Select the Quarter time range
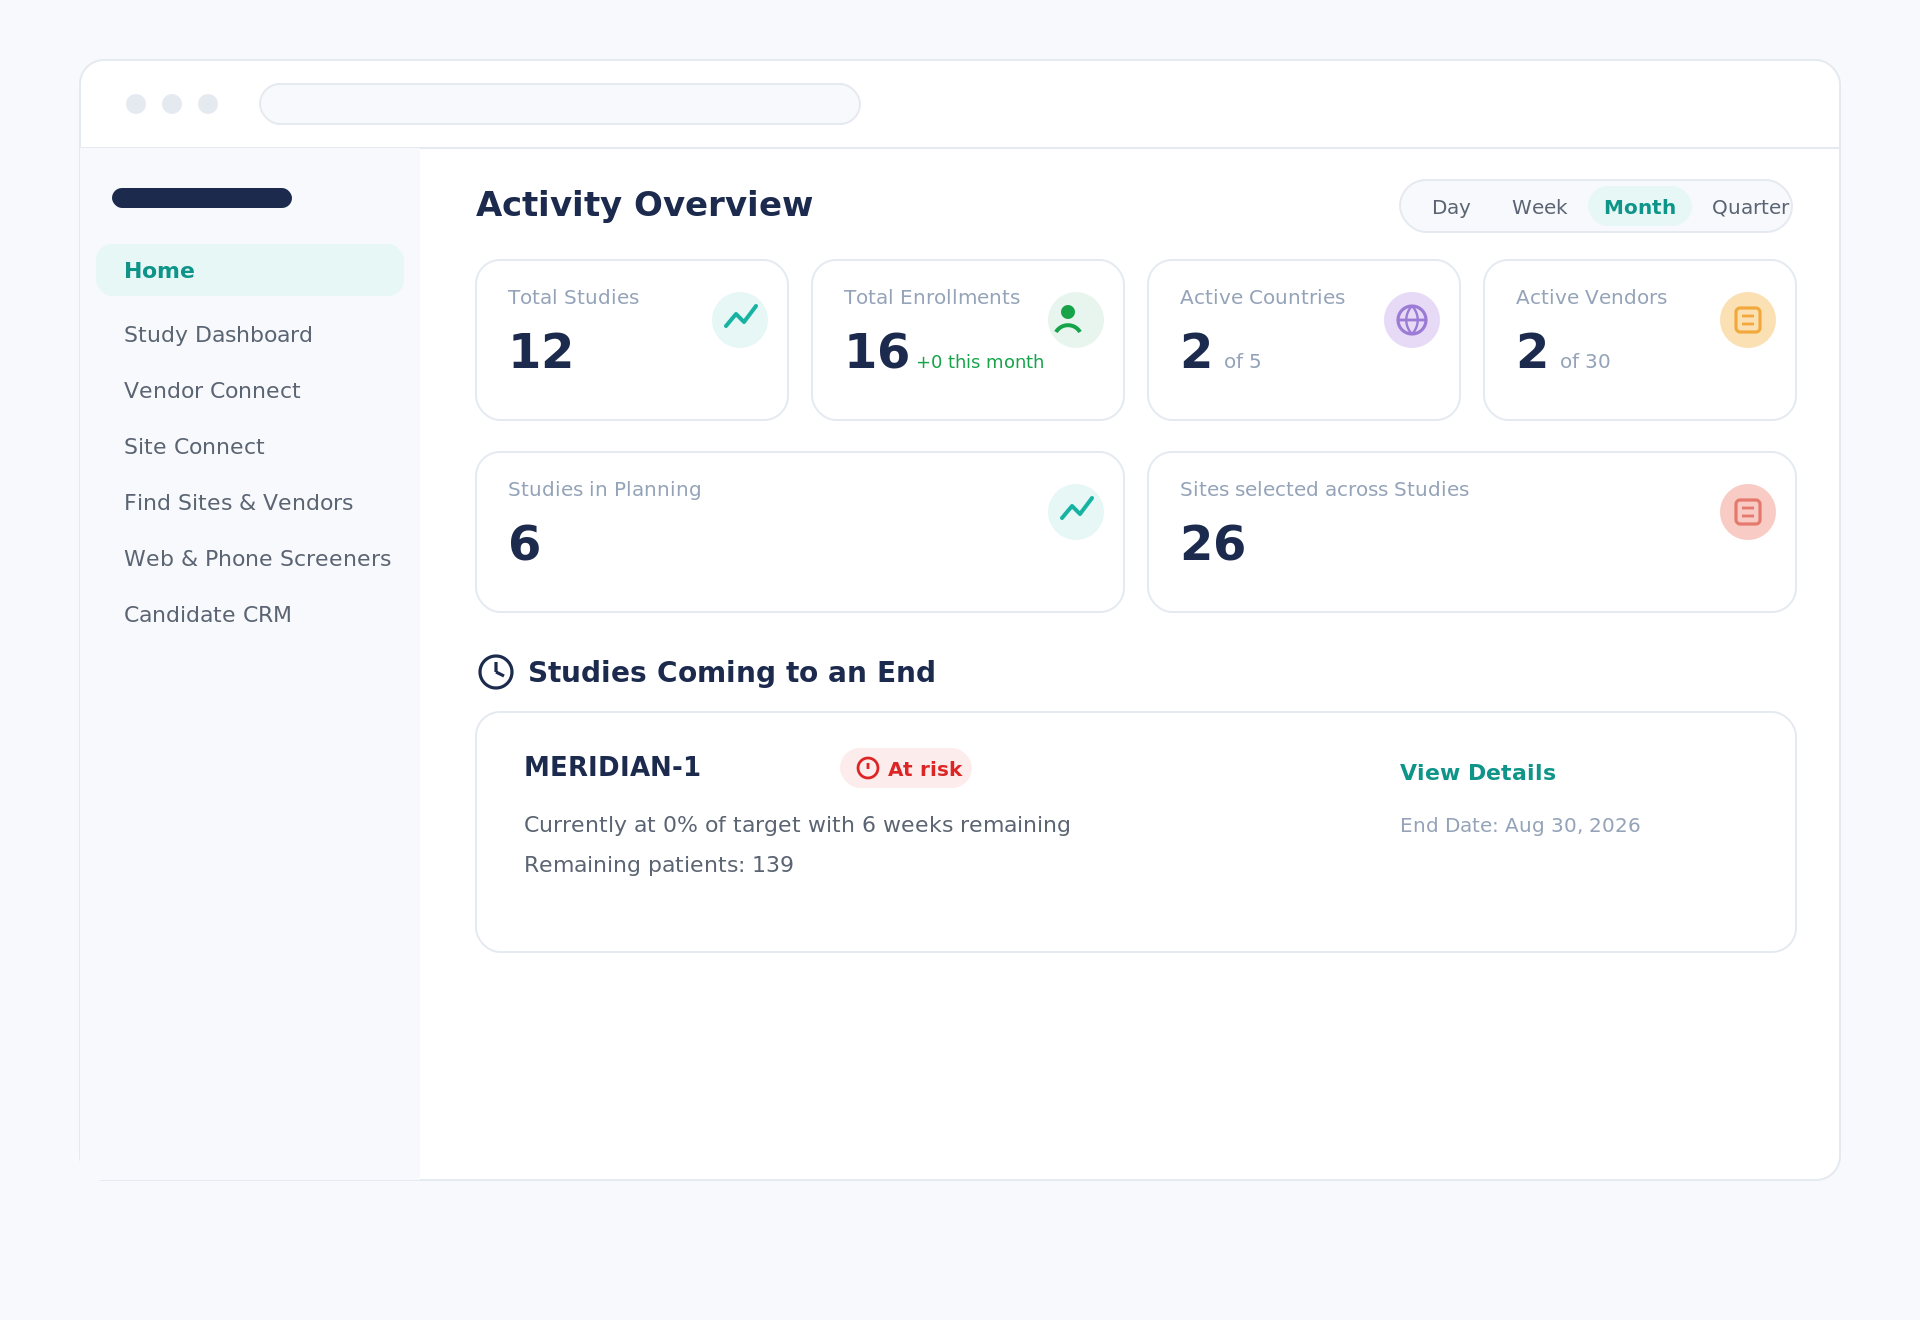 point(1750,207)
